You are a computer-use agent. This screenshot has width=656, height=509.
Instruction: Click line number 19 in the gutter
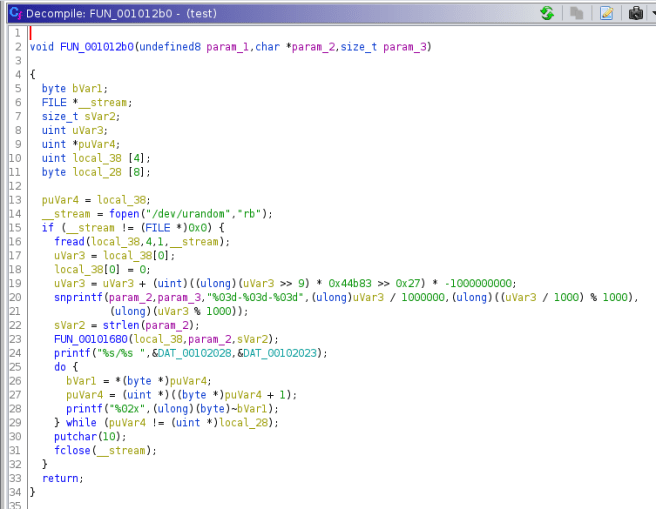[17, 283]
